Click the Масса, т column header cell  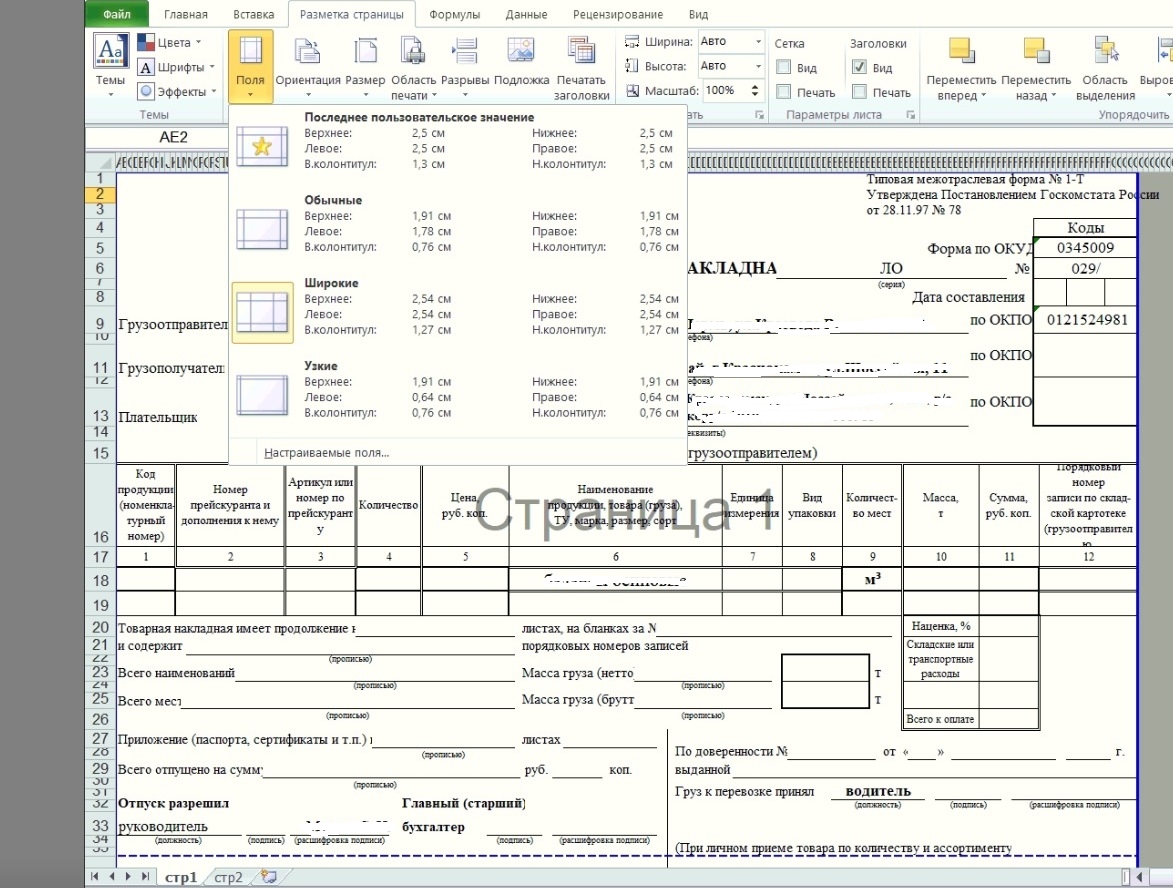pos(940,505)
